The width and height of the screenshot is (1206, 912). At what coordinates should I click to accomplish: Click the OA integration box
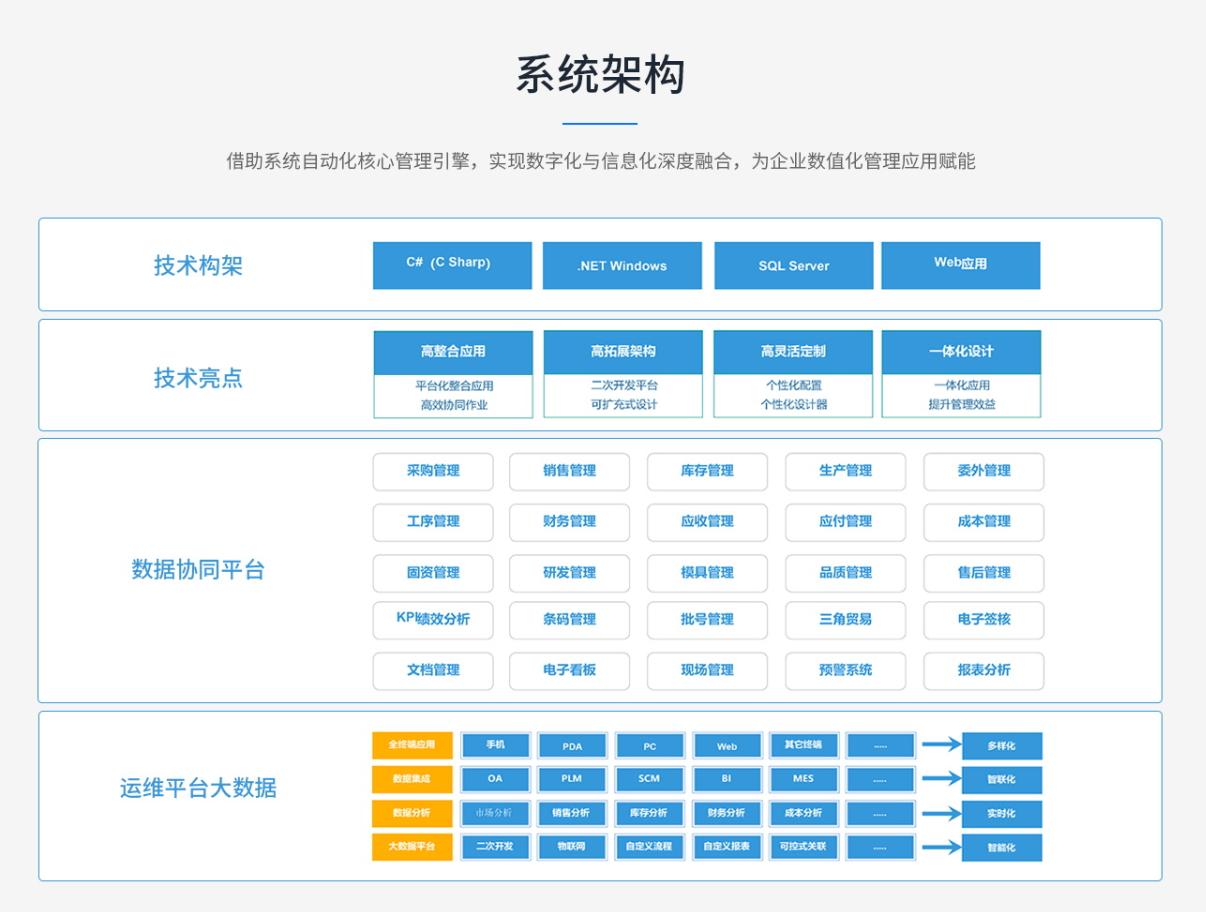coord(495,779)
